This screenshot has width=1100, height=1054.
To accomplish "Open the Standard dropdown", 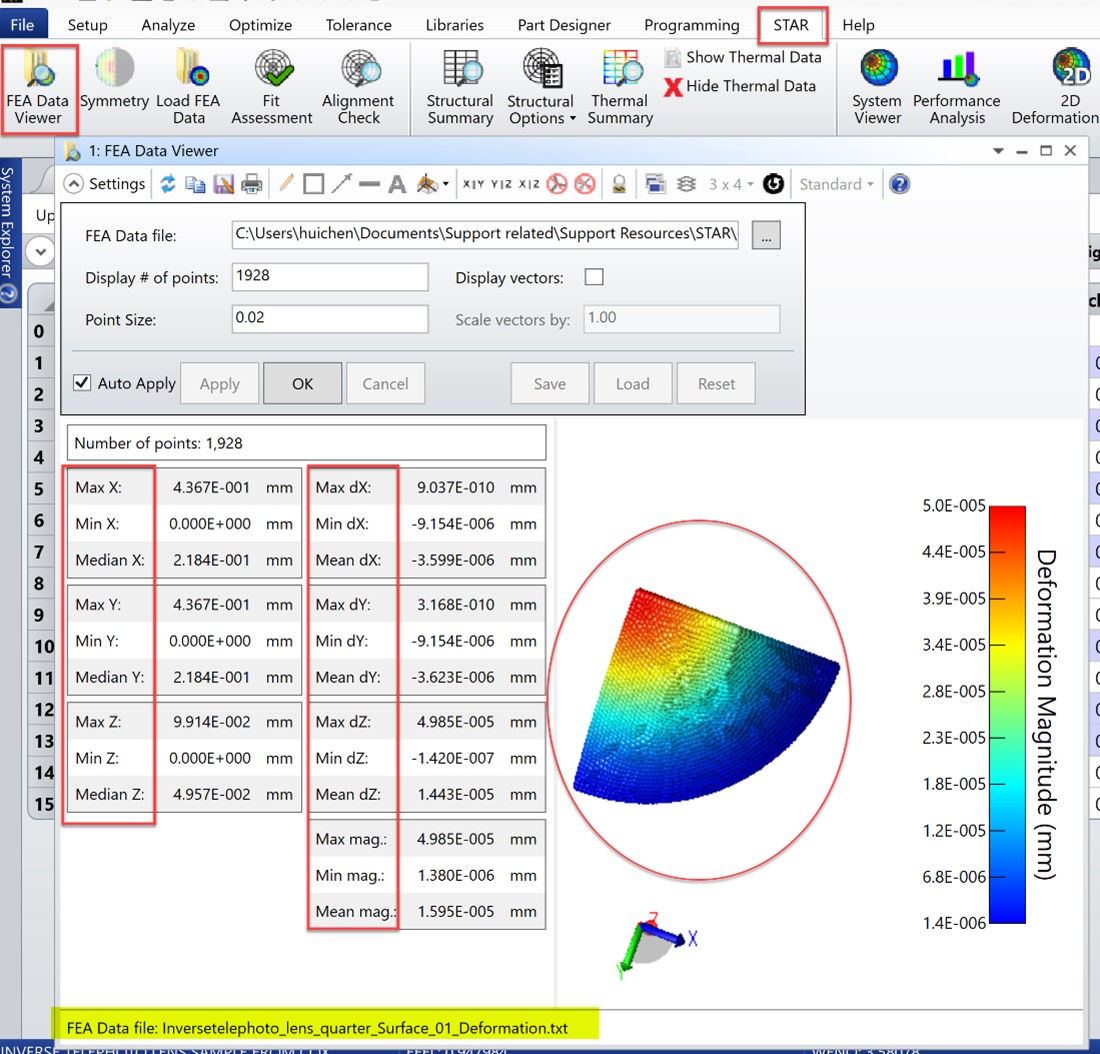I will click(836, 184).
